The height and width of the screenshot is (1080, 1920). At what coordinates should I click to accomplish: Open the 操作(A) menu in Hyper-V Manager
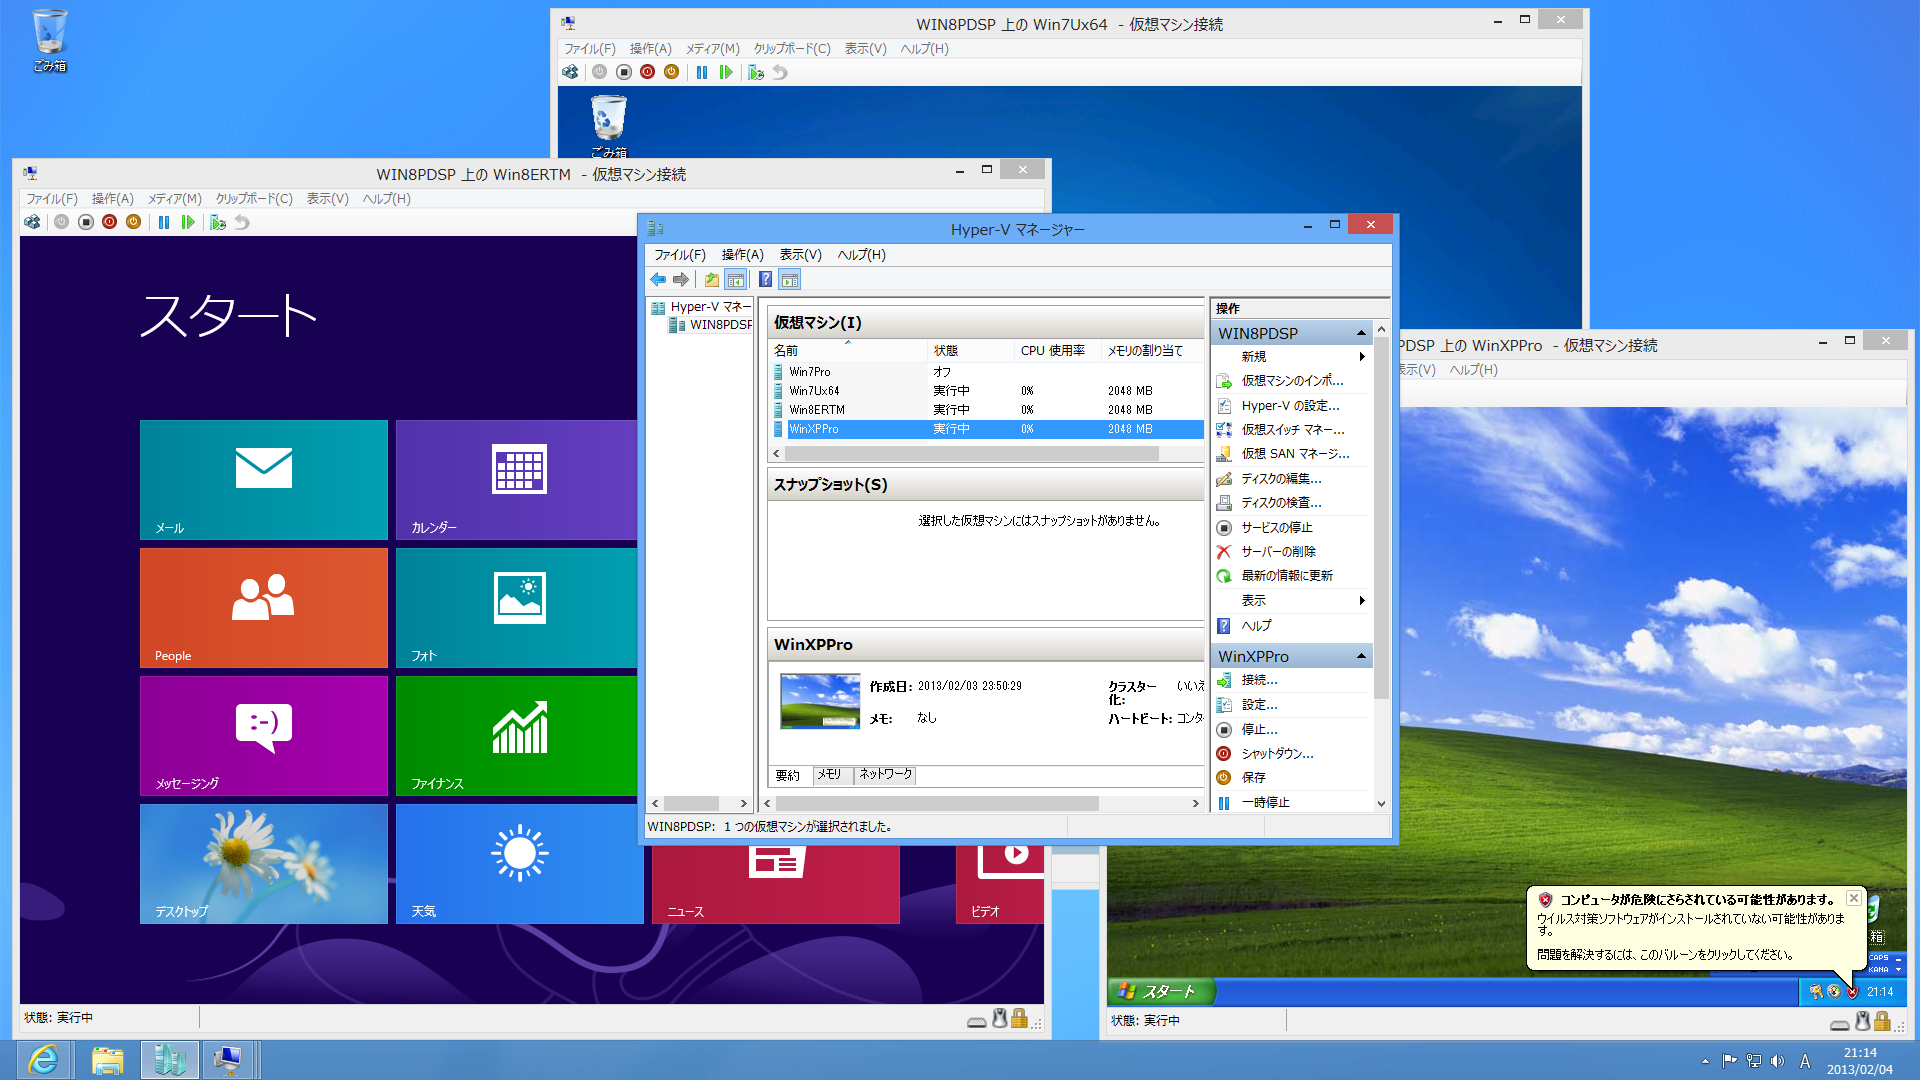pos(742,255)
